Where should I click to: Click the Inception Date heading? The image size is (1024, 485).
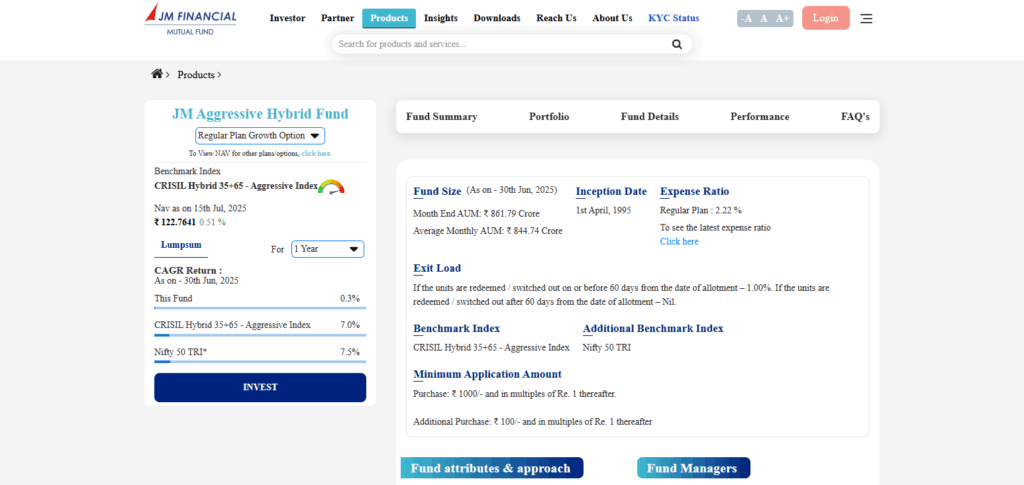tap(611, 192)
